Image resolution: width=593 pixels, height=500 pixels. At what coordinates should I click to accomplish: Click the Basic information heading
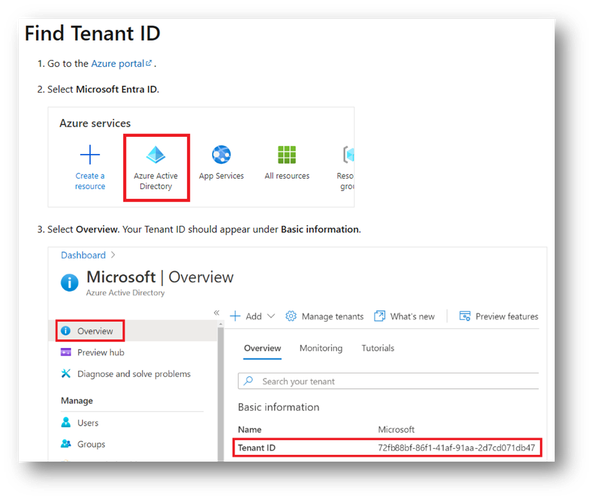[x=278, y=407]
